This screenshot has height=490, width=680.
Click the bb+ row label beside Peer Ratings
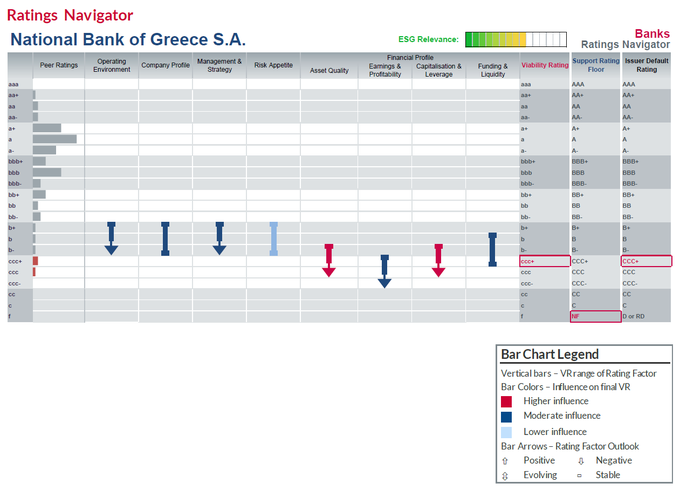coord(14,195)
